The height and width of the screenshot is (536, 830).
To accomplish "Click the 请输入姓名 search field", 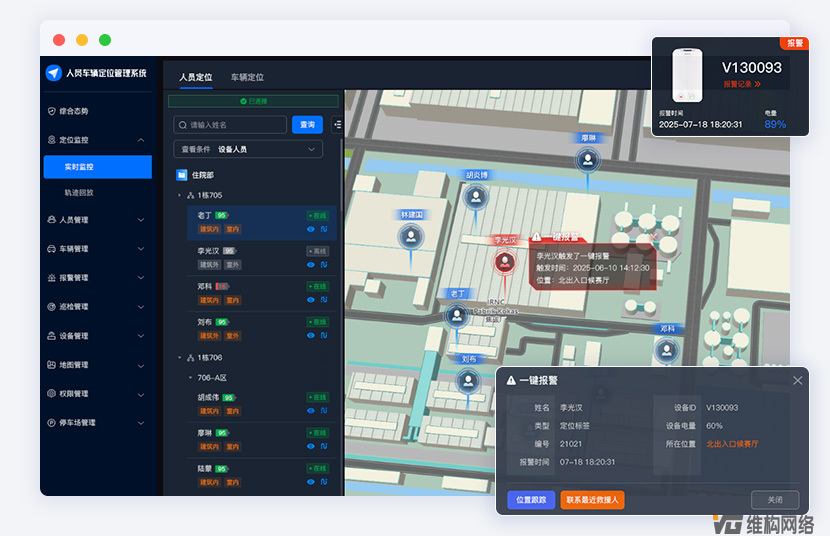I will tap(230, 125).
